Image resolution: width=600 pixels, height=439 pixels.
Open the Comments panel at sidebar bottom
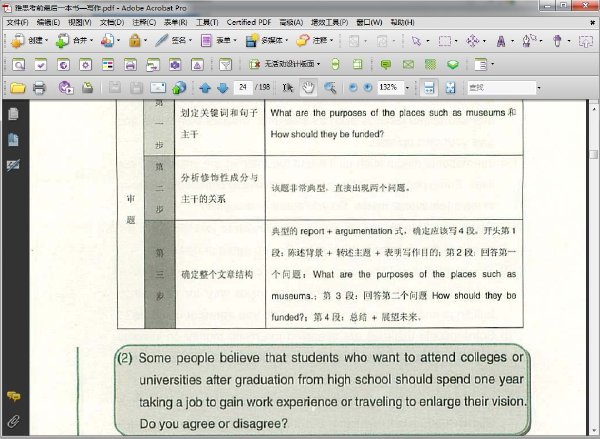[13, 396]
